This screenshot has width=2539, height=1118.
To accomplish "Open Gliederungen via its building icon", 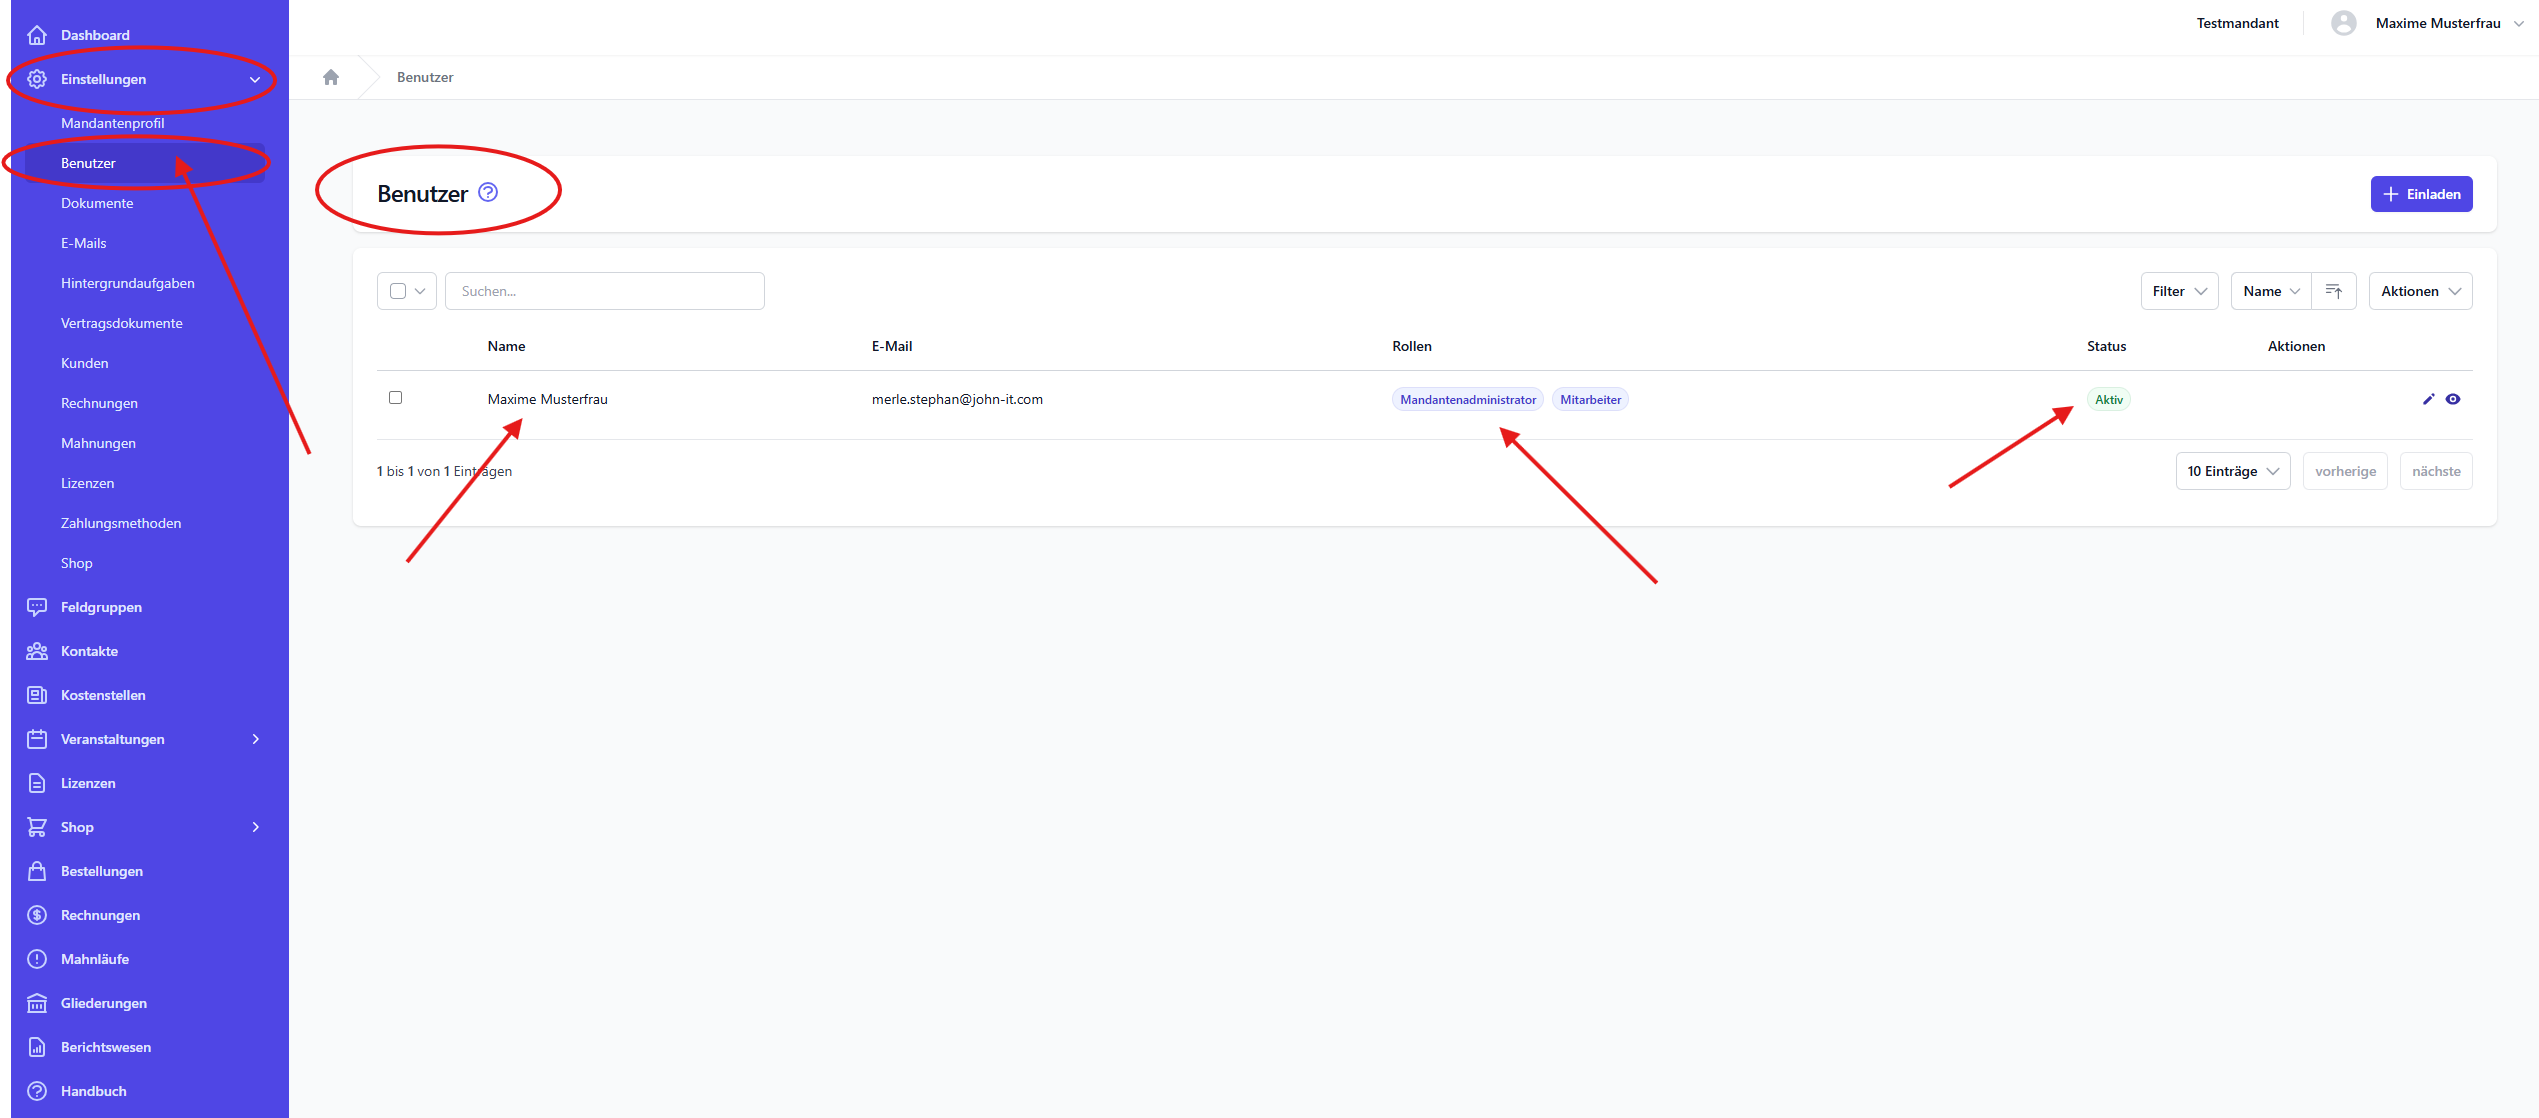I will pos(37,1003).
